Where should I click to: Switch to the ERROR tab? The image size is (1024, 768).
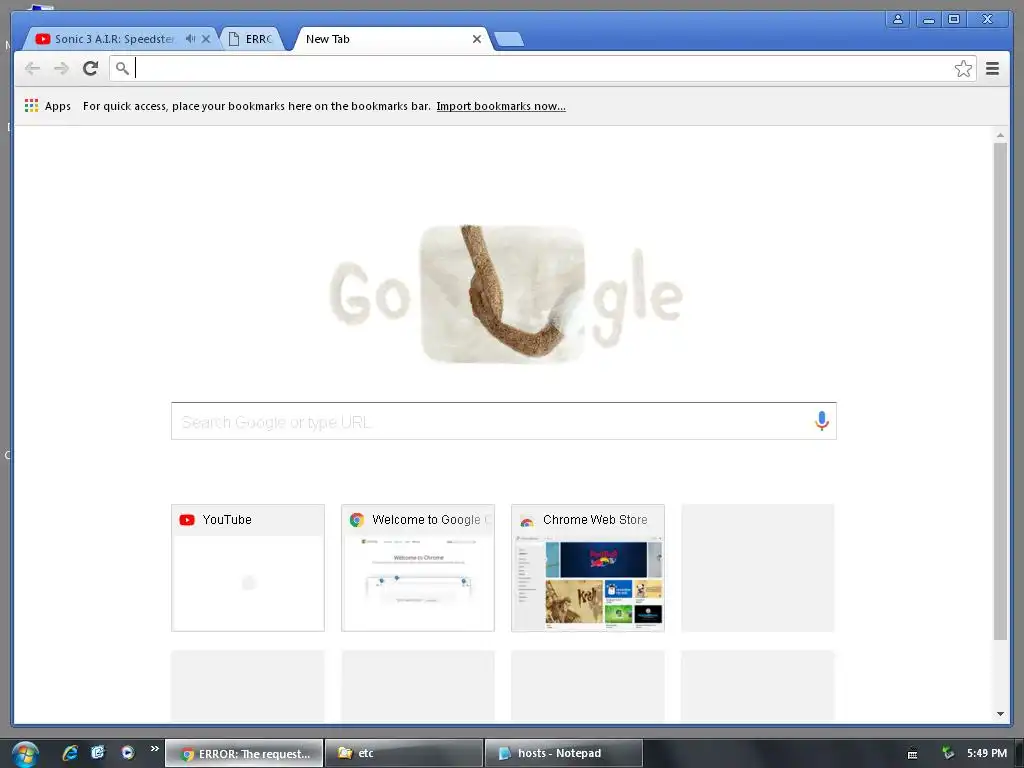[251, 39]
